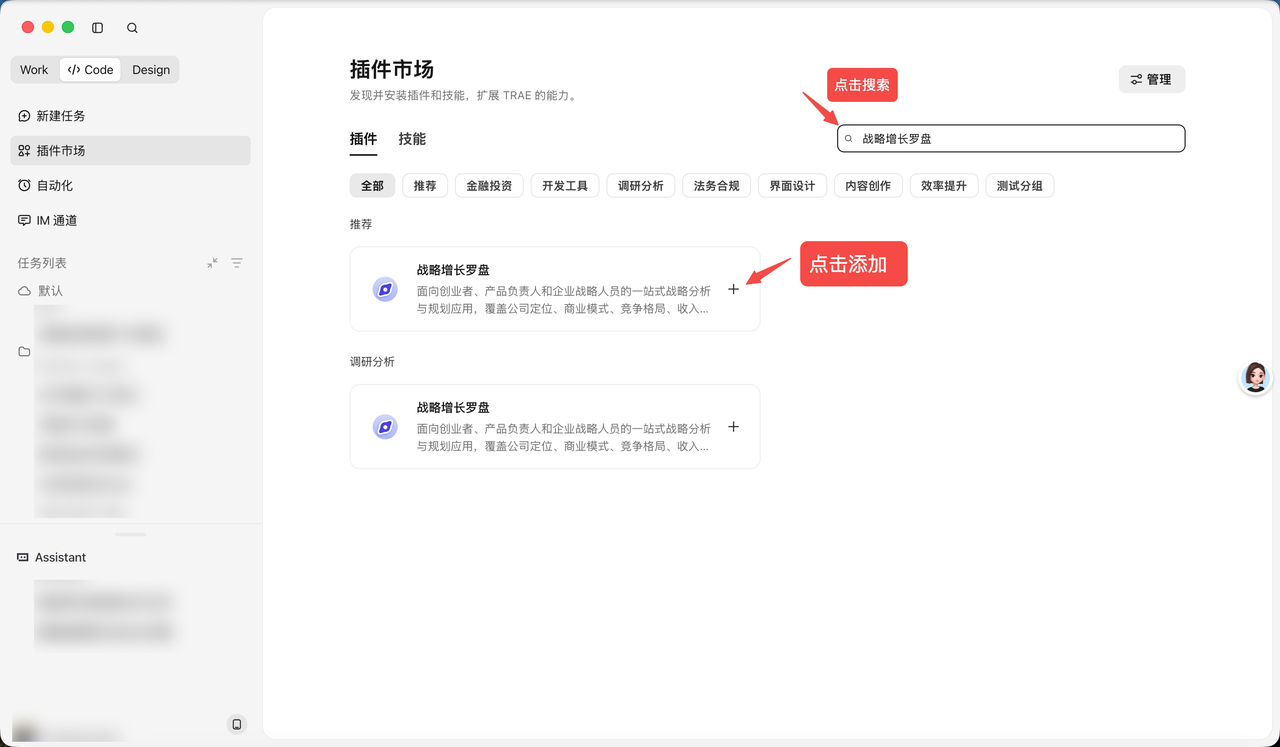
Task: Toggle the sidebar panel icon
Action: click(97, 28)
